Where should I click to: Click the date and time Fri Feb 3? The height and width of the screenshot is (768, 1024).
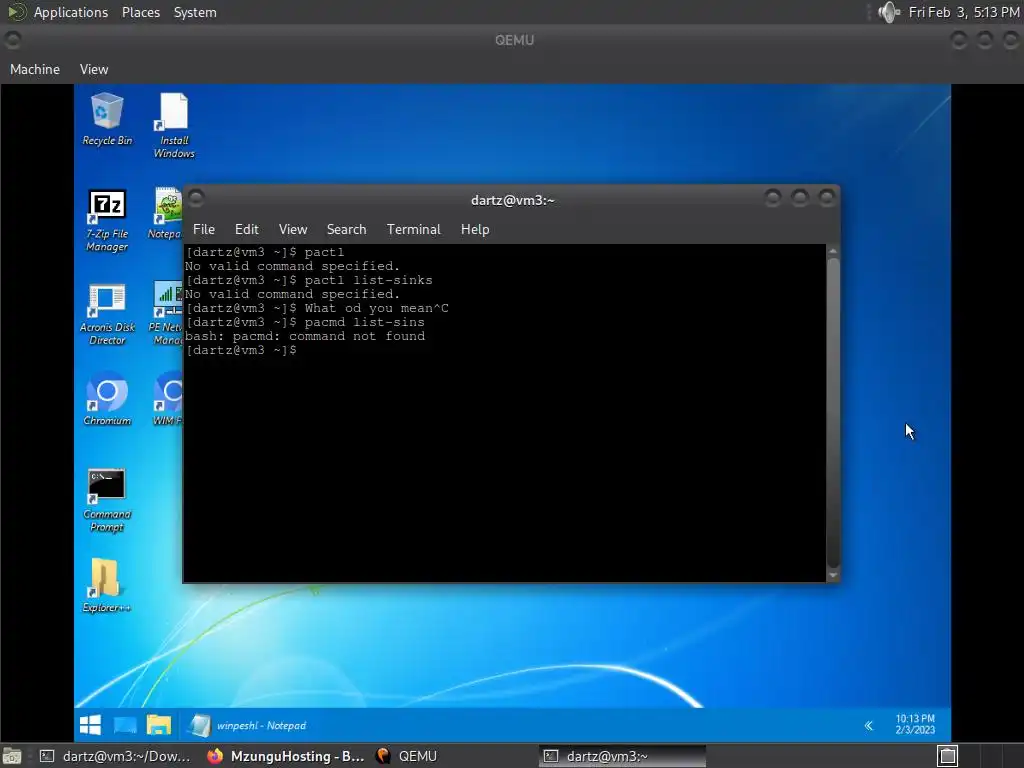[x=964, y=12]
